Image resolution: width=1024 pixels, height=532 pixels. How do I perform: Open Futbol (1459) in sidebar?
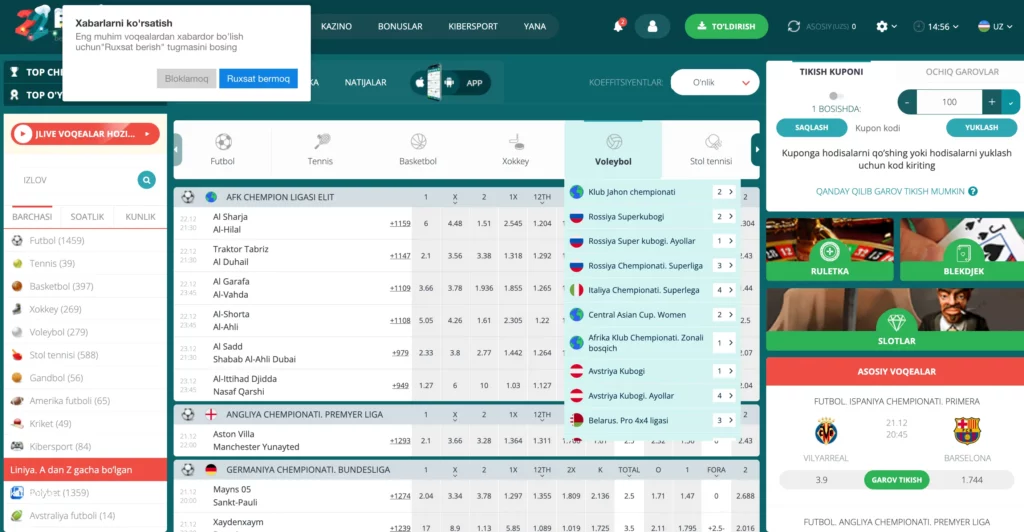pyautogui.click(x=85, y=241)
